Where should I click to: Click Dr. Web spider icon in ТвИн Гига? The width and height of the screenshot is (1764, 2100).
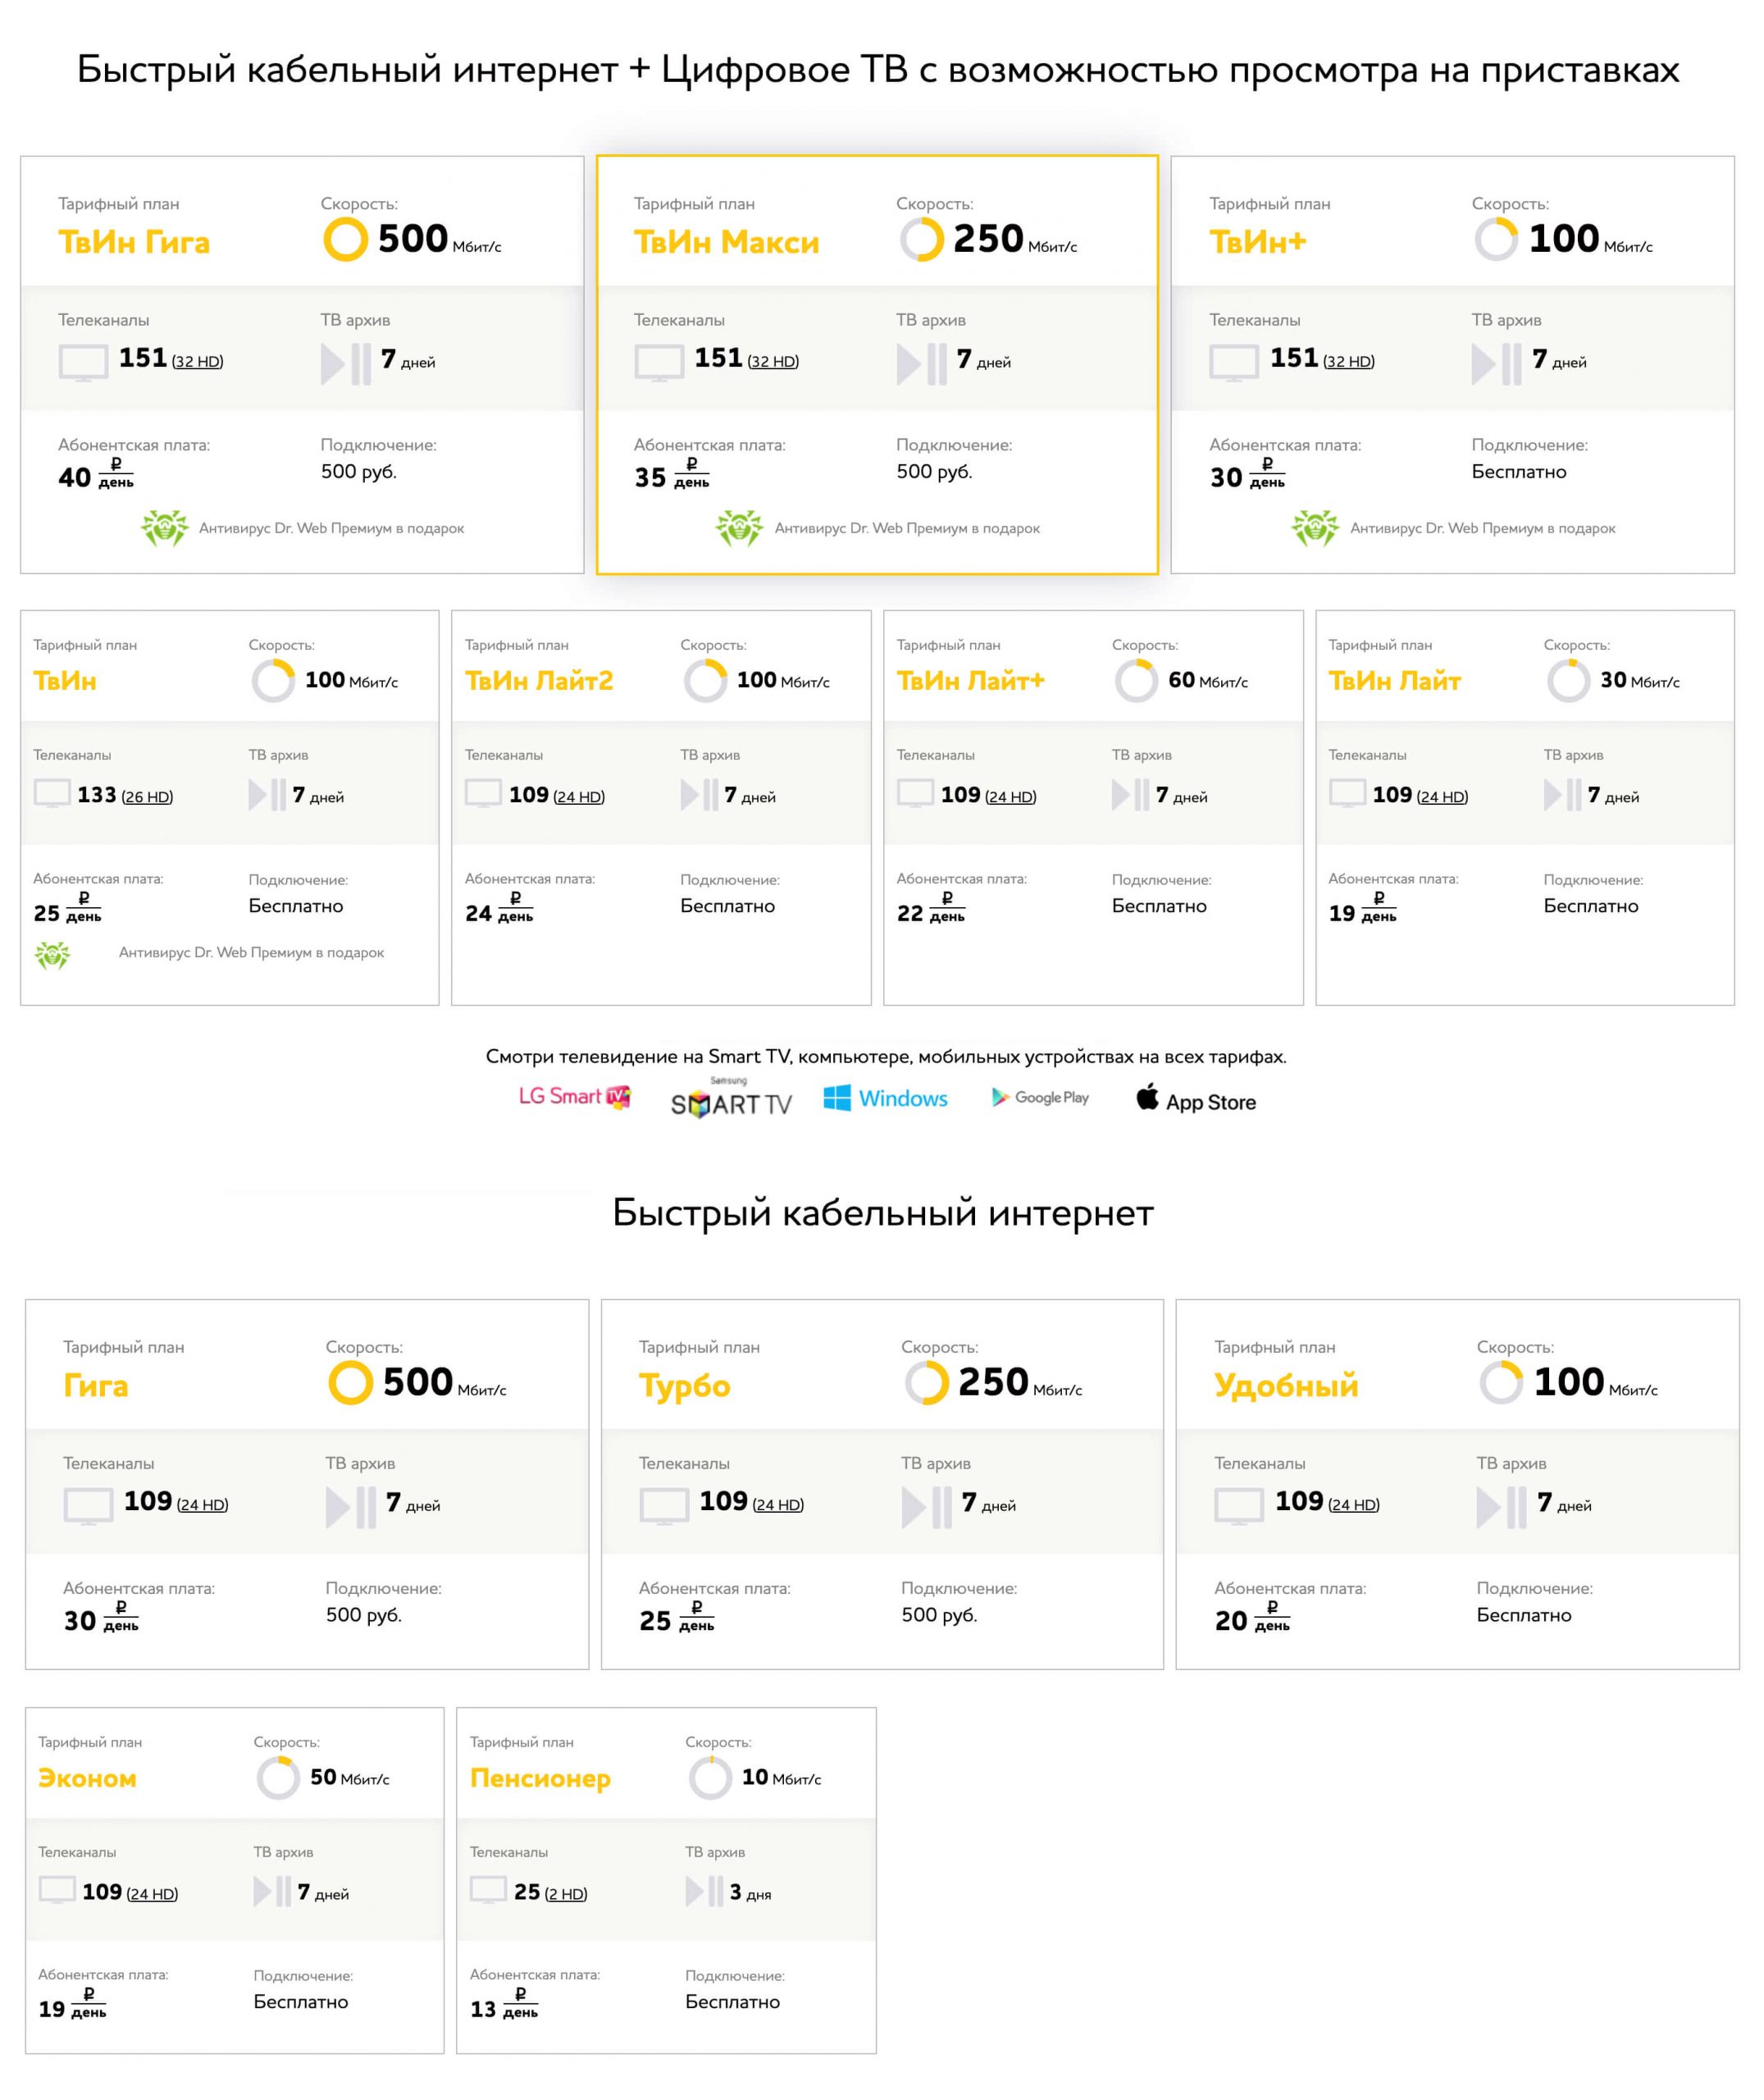coord(164,528)
